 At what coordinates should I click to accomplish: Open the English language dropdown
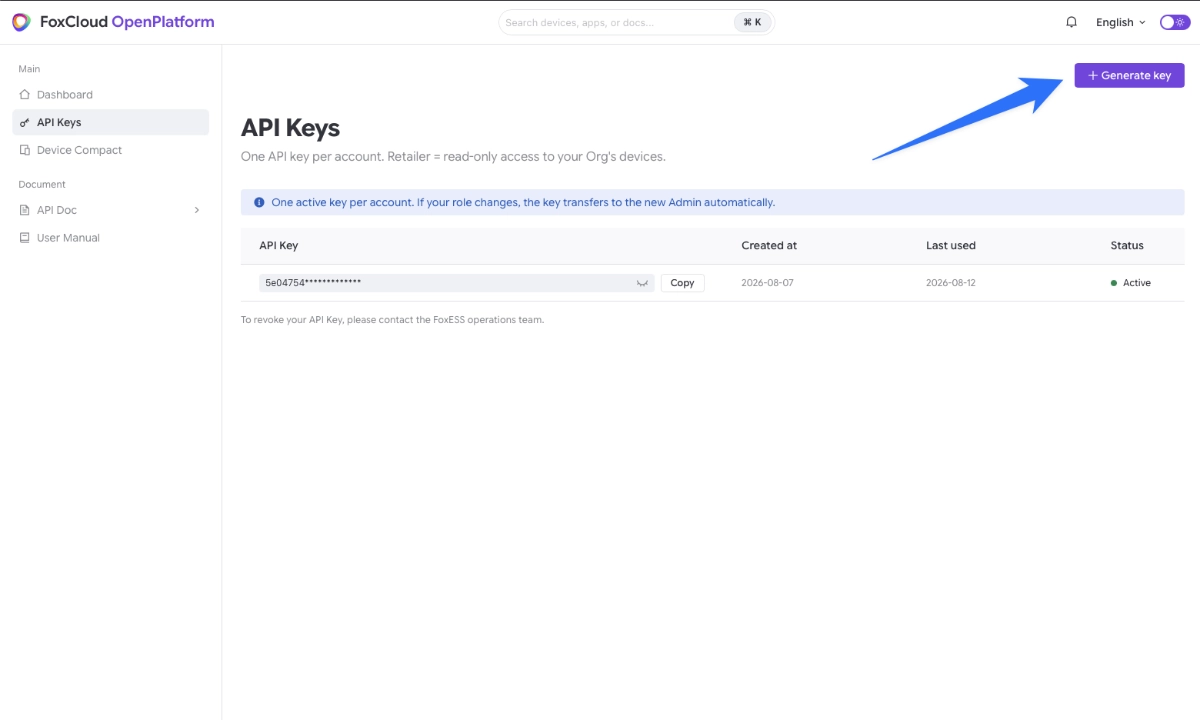pyautogui.click(x=1120, y=22)
